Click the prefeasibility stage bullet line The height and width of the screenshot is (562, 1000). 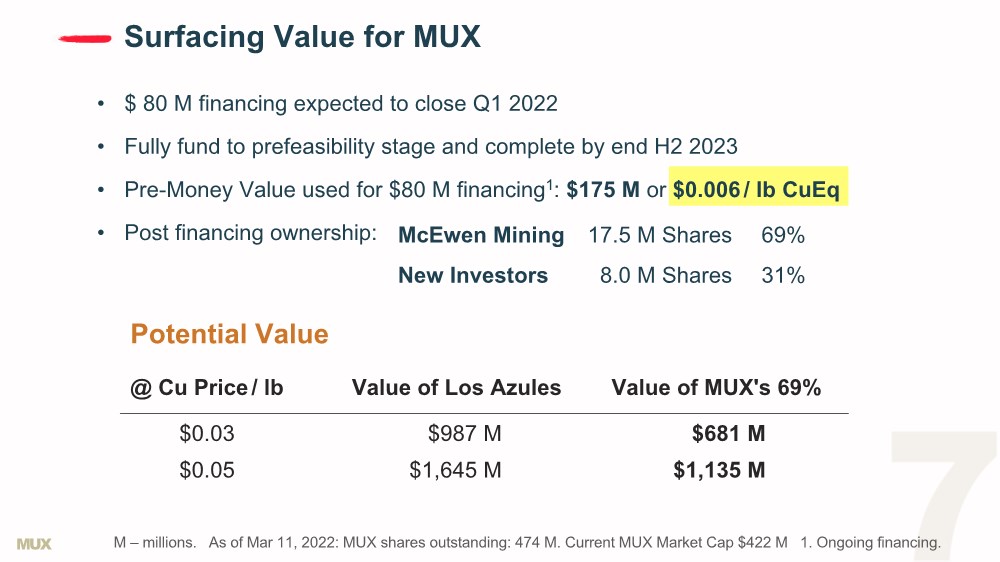click(430, 147)
